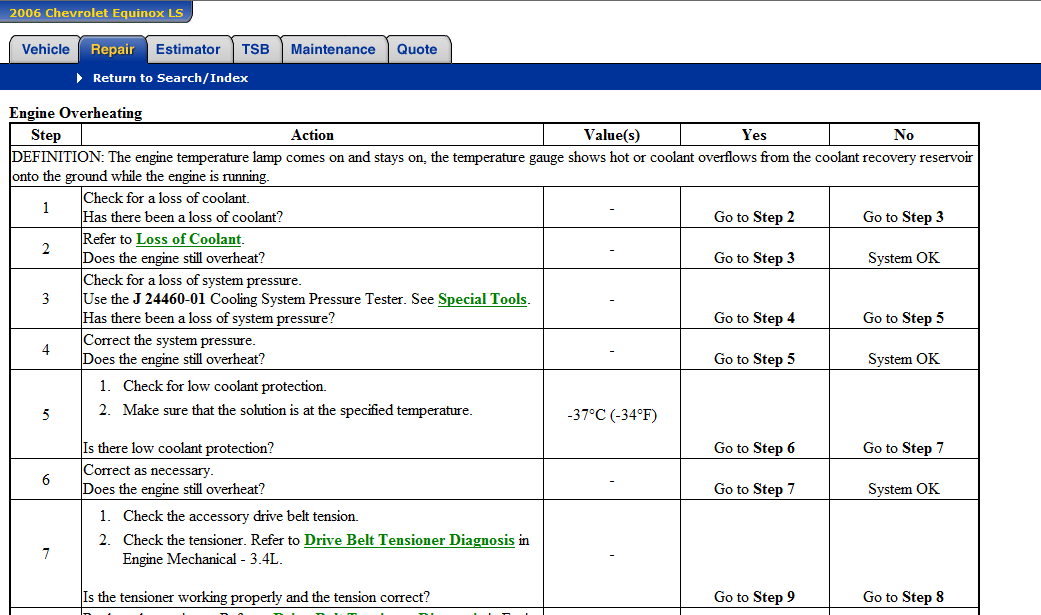The height and width of the screenshot is (615, 1041).
Task: Open the Loss of Coolant link
Action: pyautogui.click(x=189, y=239)
